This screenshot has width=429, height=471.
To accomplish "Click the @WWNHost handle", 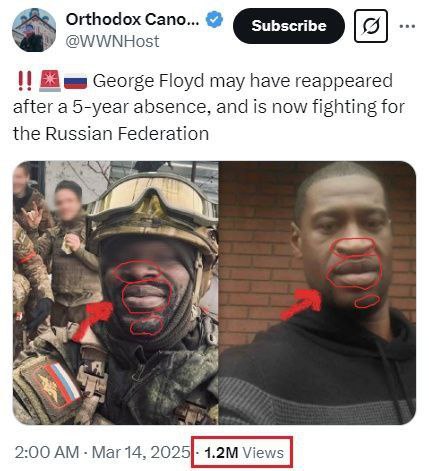I will click(112, 41).
